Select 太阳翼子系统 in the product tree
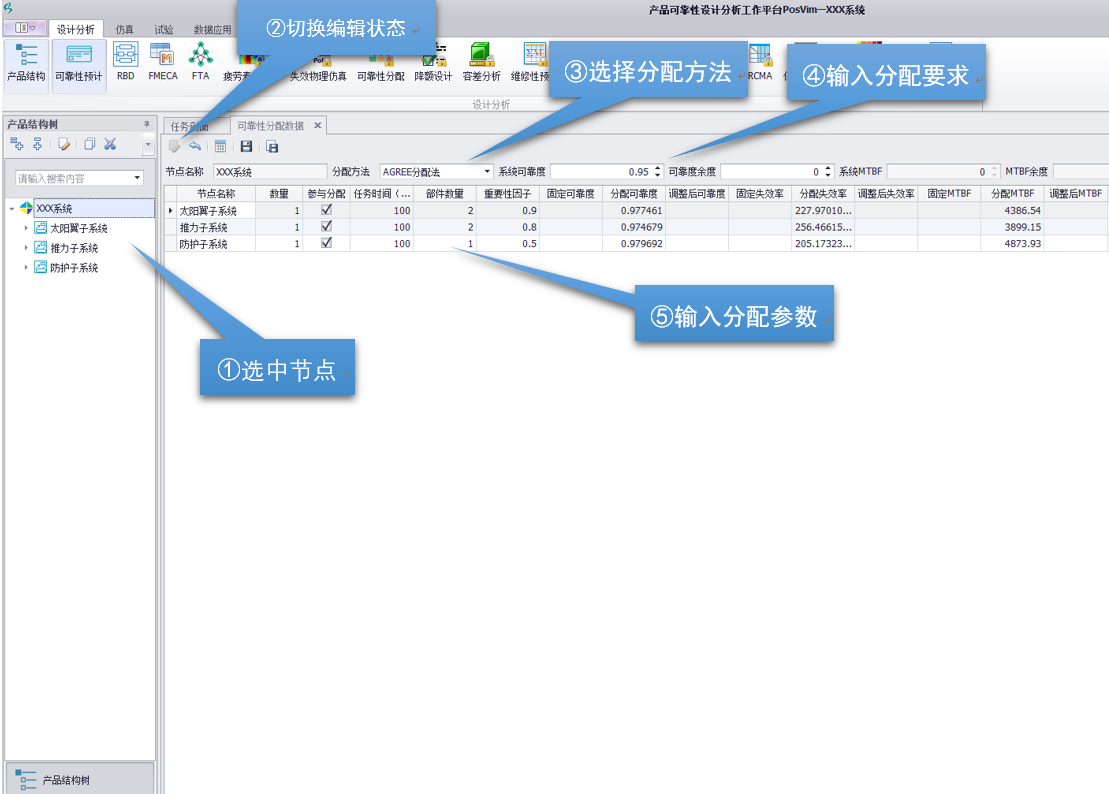Viewport: 1109px width, 794px height. pos(79,228)
